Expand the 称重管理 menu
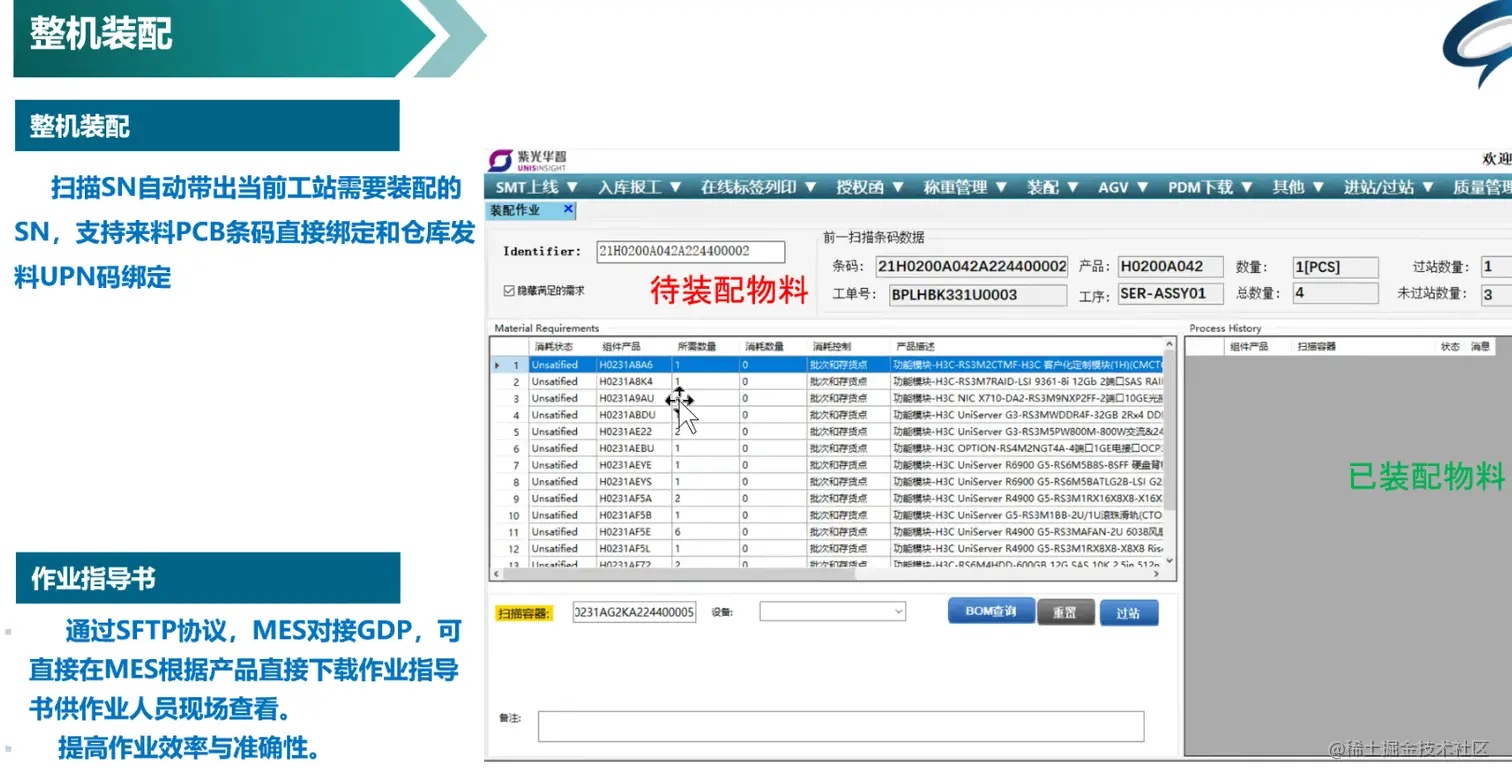The width and height of the screenshot is (1512, 782). pos(965,187)
